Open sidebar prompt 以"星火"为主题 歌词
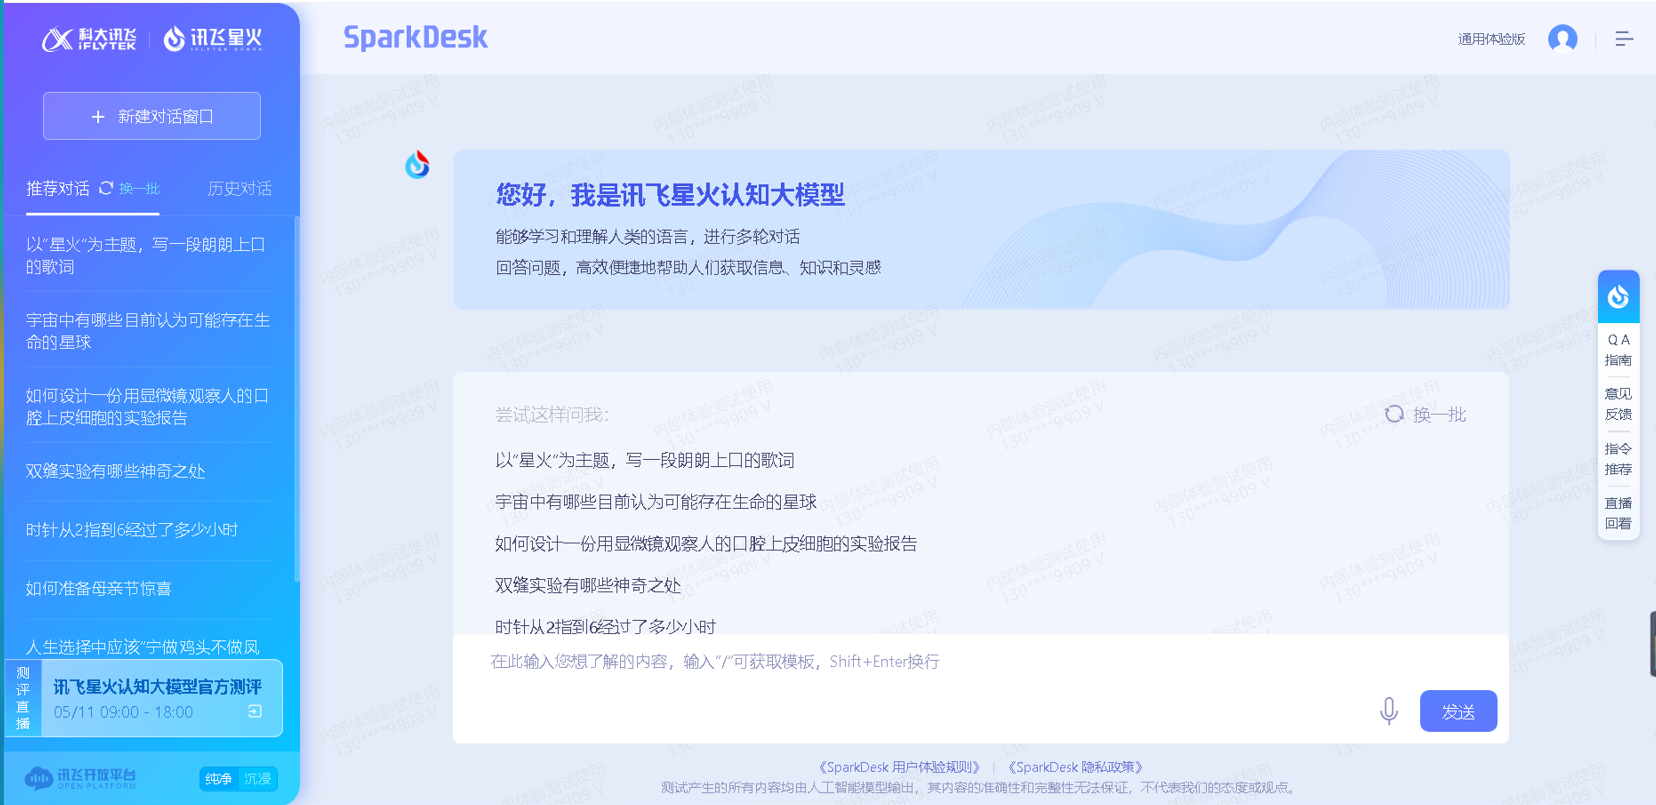Viewport: 1656px width, 805px height. coord(147,255)
